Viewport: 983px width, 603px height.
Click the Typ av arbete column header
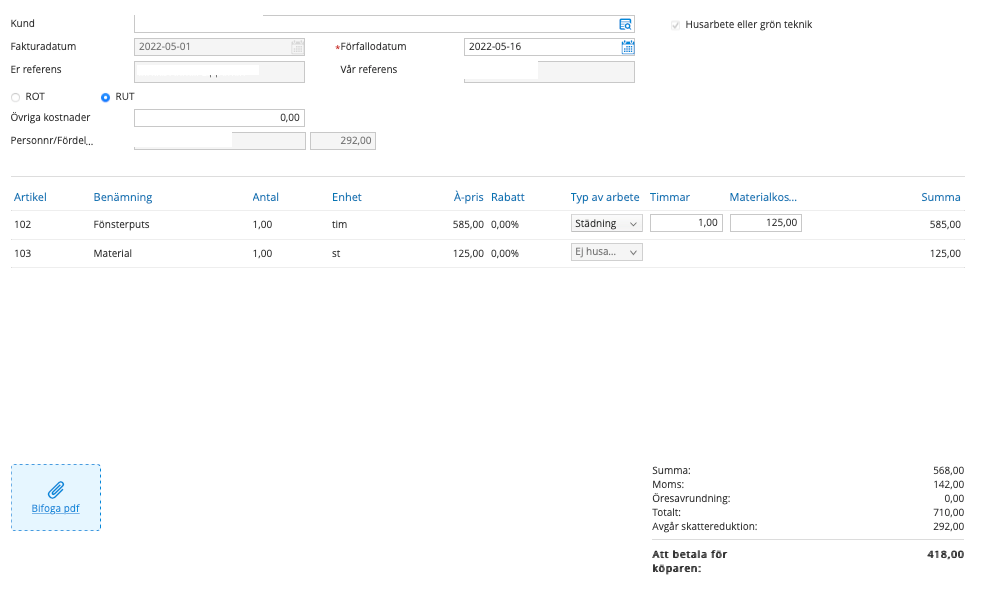click(604, 197)
